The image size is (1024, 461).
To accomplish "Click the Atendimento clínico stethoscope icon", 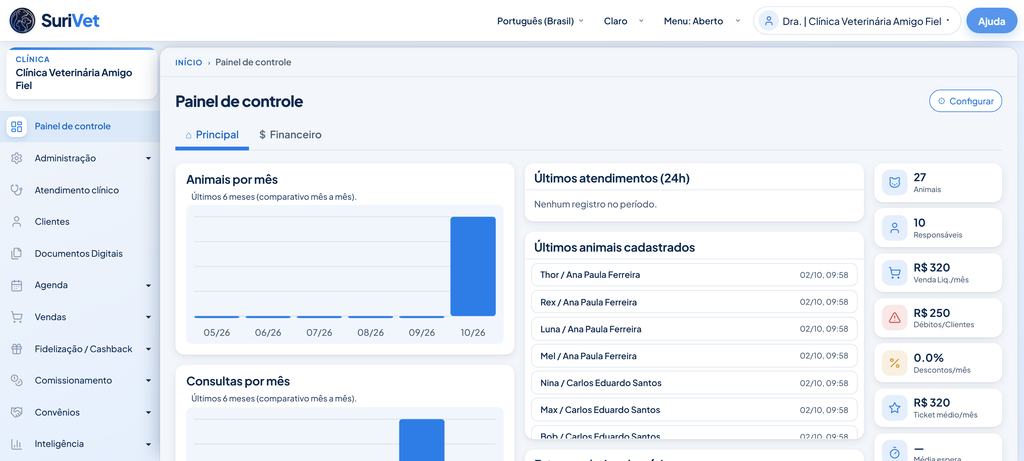I will coord(17,190).
